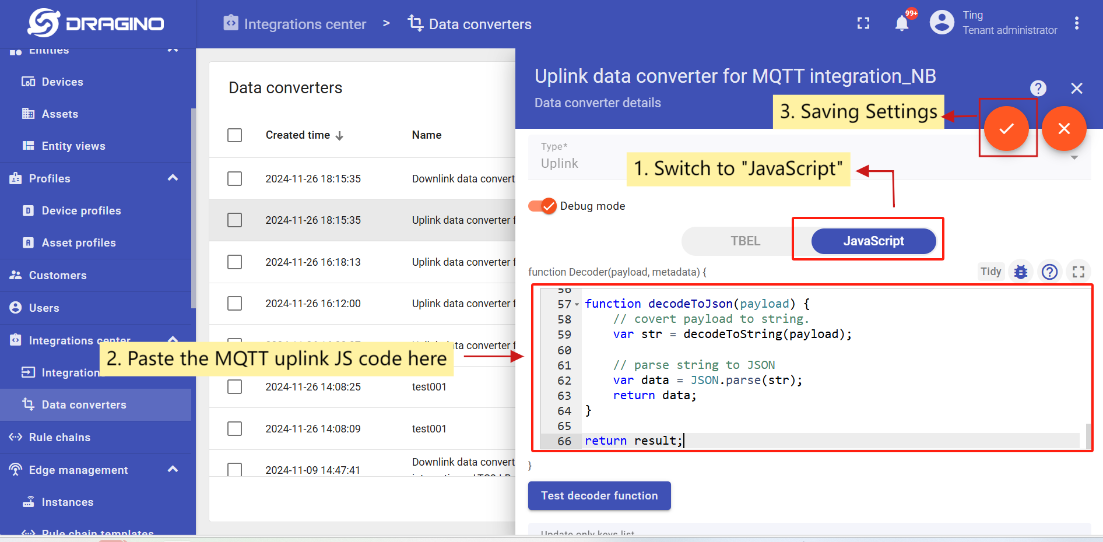Expand the code editor to fullscreen
The image size is (1103, 542).
(1078, 271)
